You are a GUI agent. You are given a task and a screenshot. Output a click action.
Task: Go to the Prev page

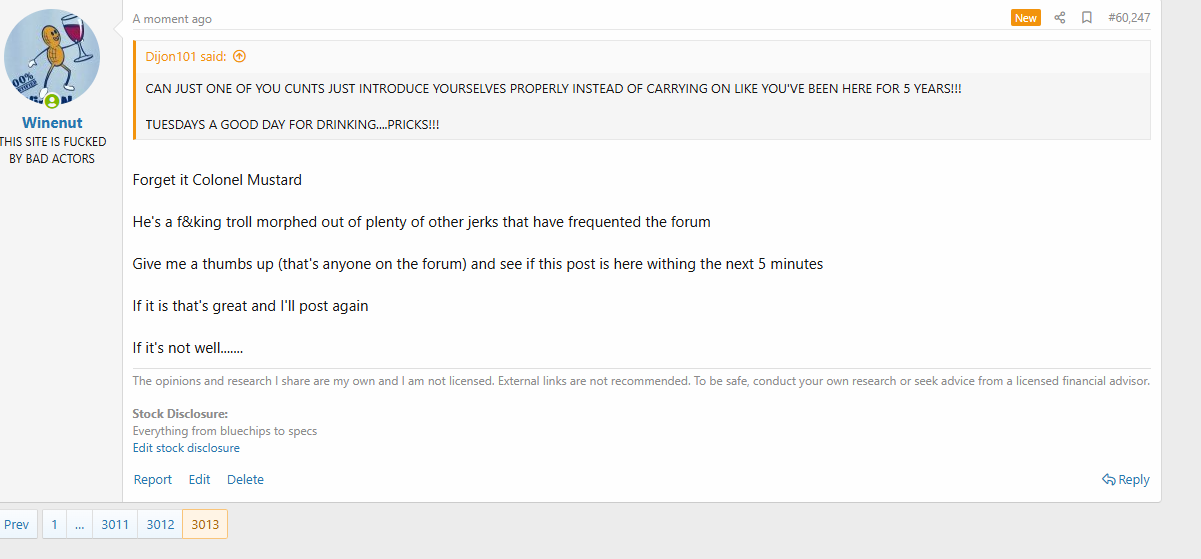17,524
